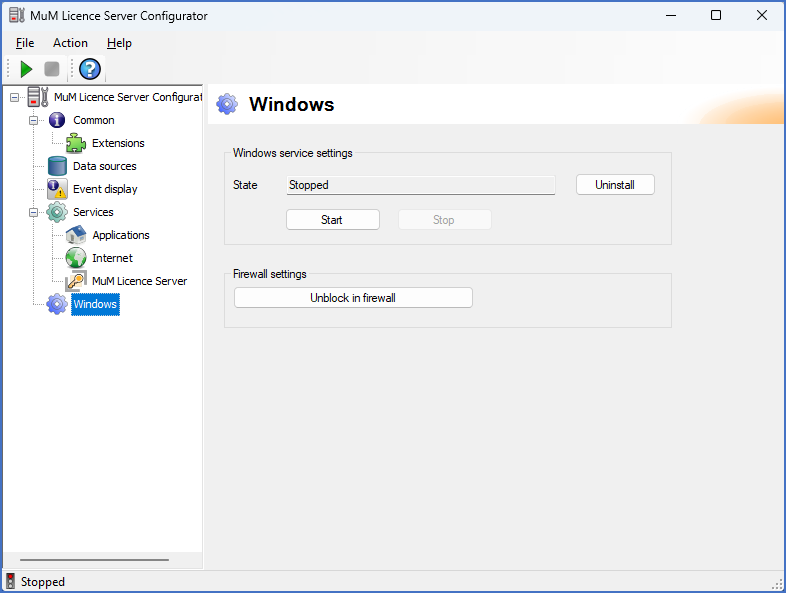Viewport: 786px width, 593px height.
Task: Click the State label
Action: 245,185
